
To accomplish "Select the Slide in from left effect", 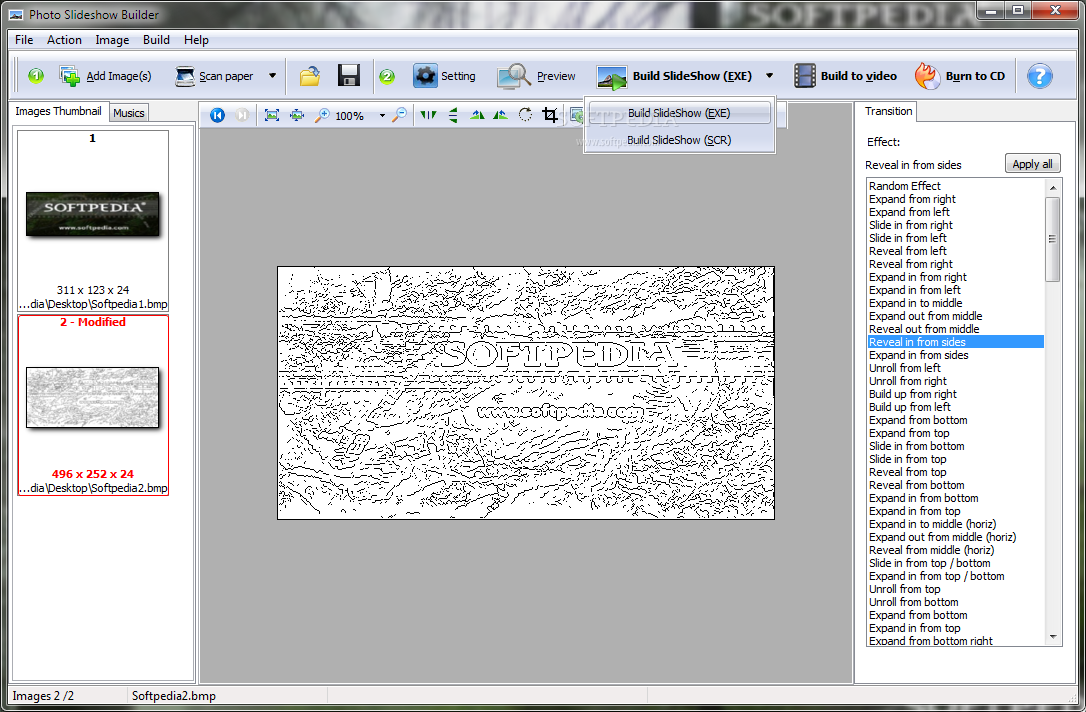I will 956,238.
